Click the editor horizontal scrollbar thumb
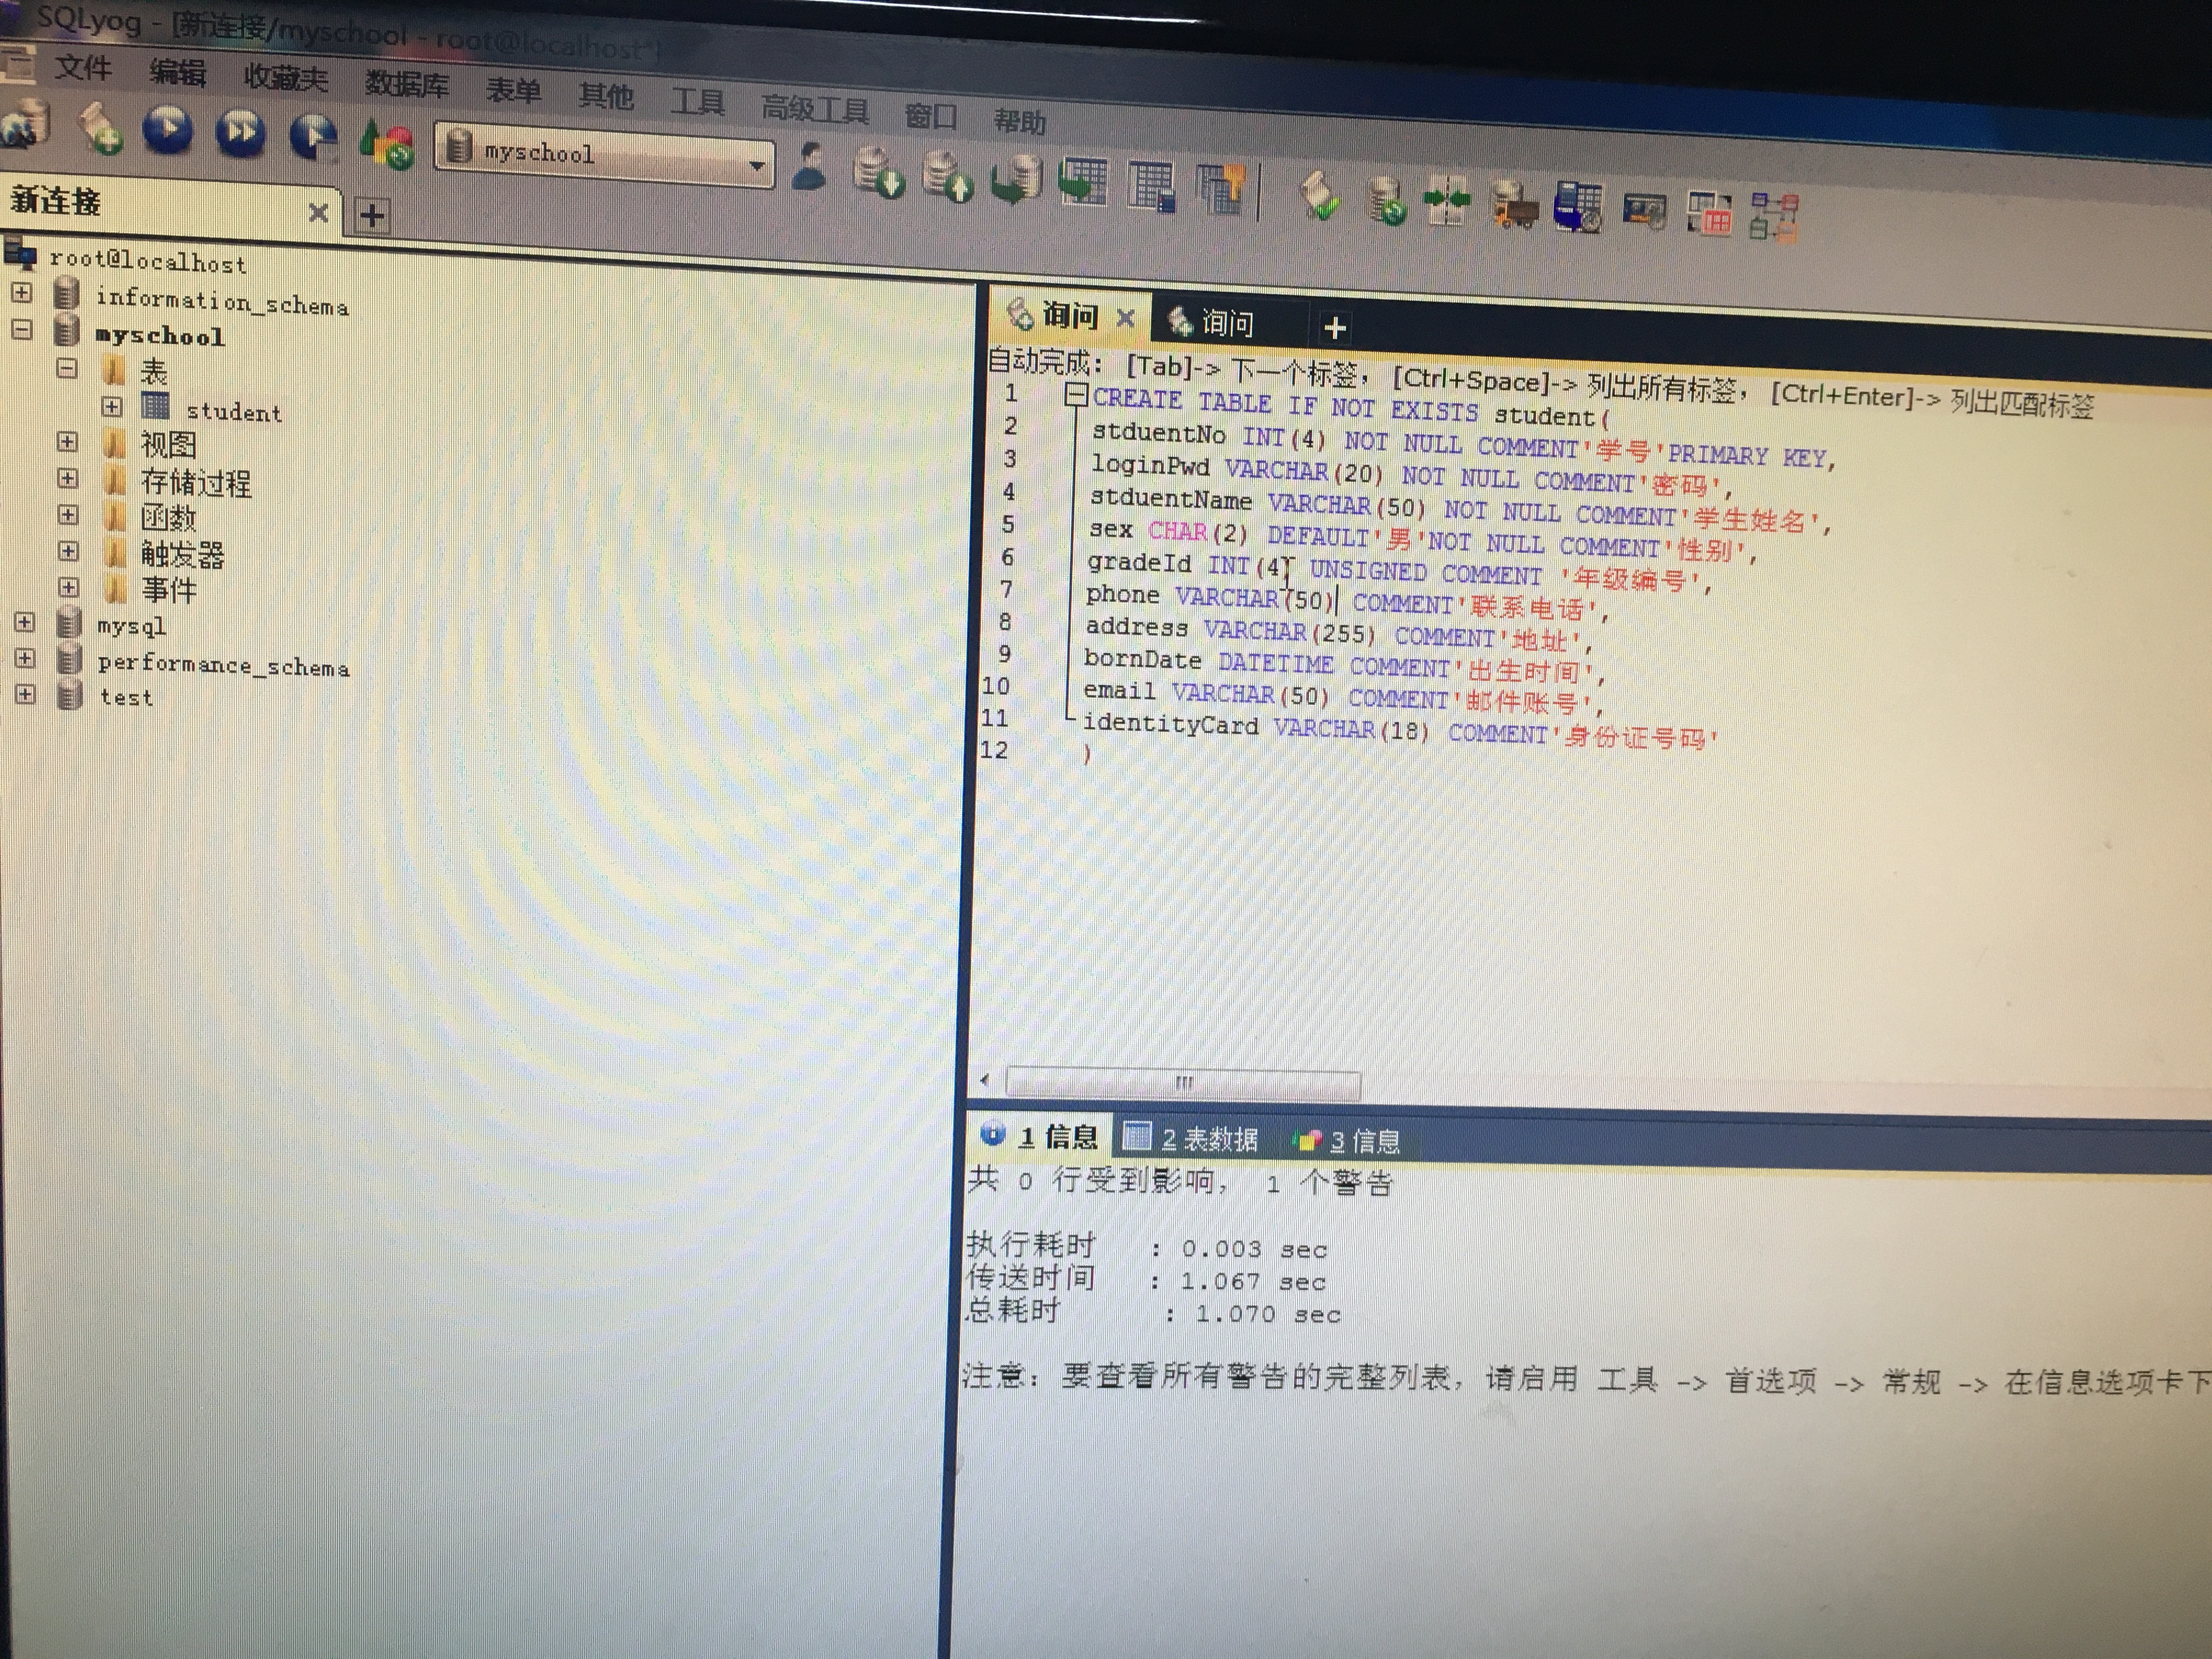Viewport: 2212px width, 1659px height. (x=1183, y=1083)
